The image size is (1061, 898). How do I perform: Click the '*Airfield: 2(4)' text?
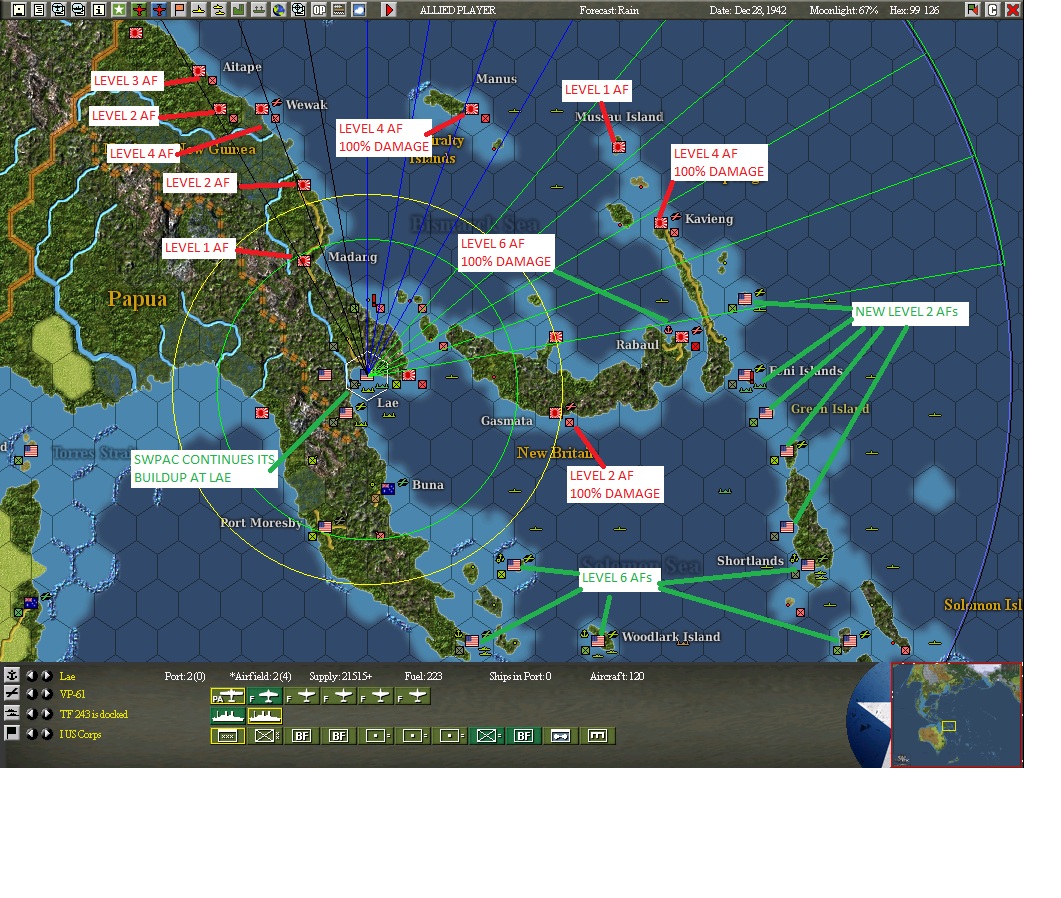point(261,676)
